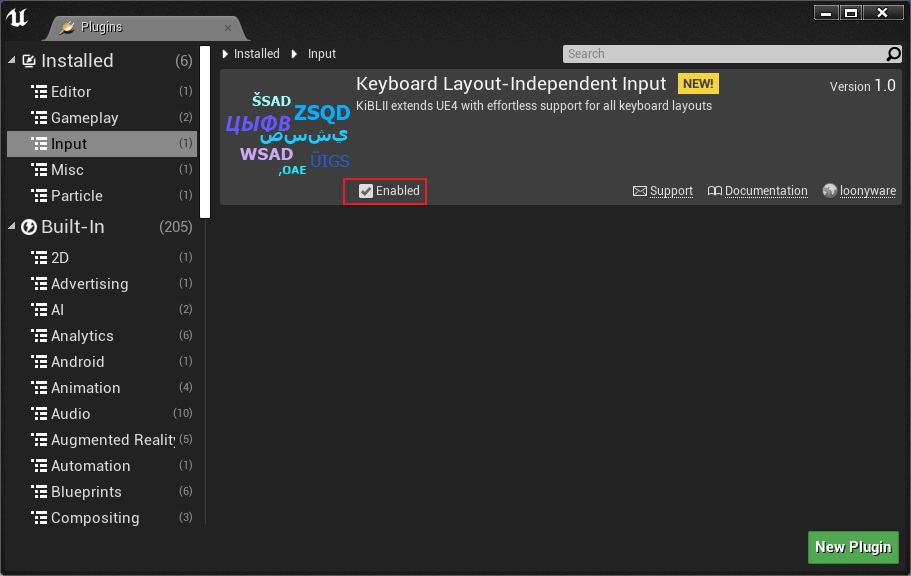Click the list icon beside Augmented Reality
Image resolution: width=911 pixels, height=576 pixels.
click(x=39, y=440)
